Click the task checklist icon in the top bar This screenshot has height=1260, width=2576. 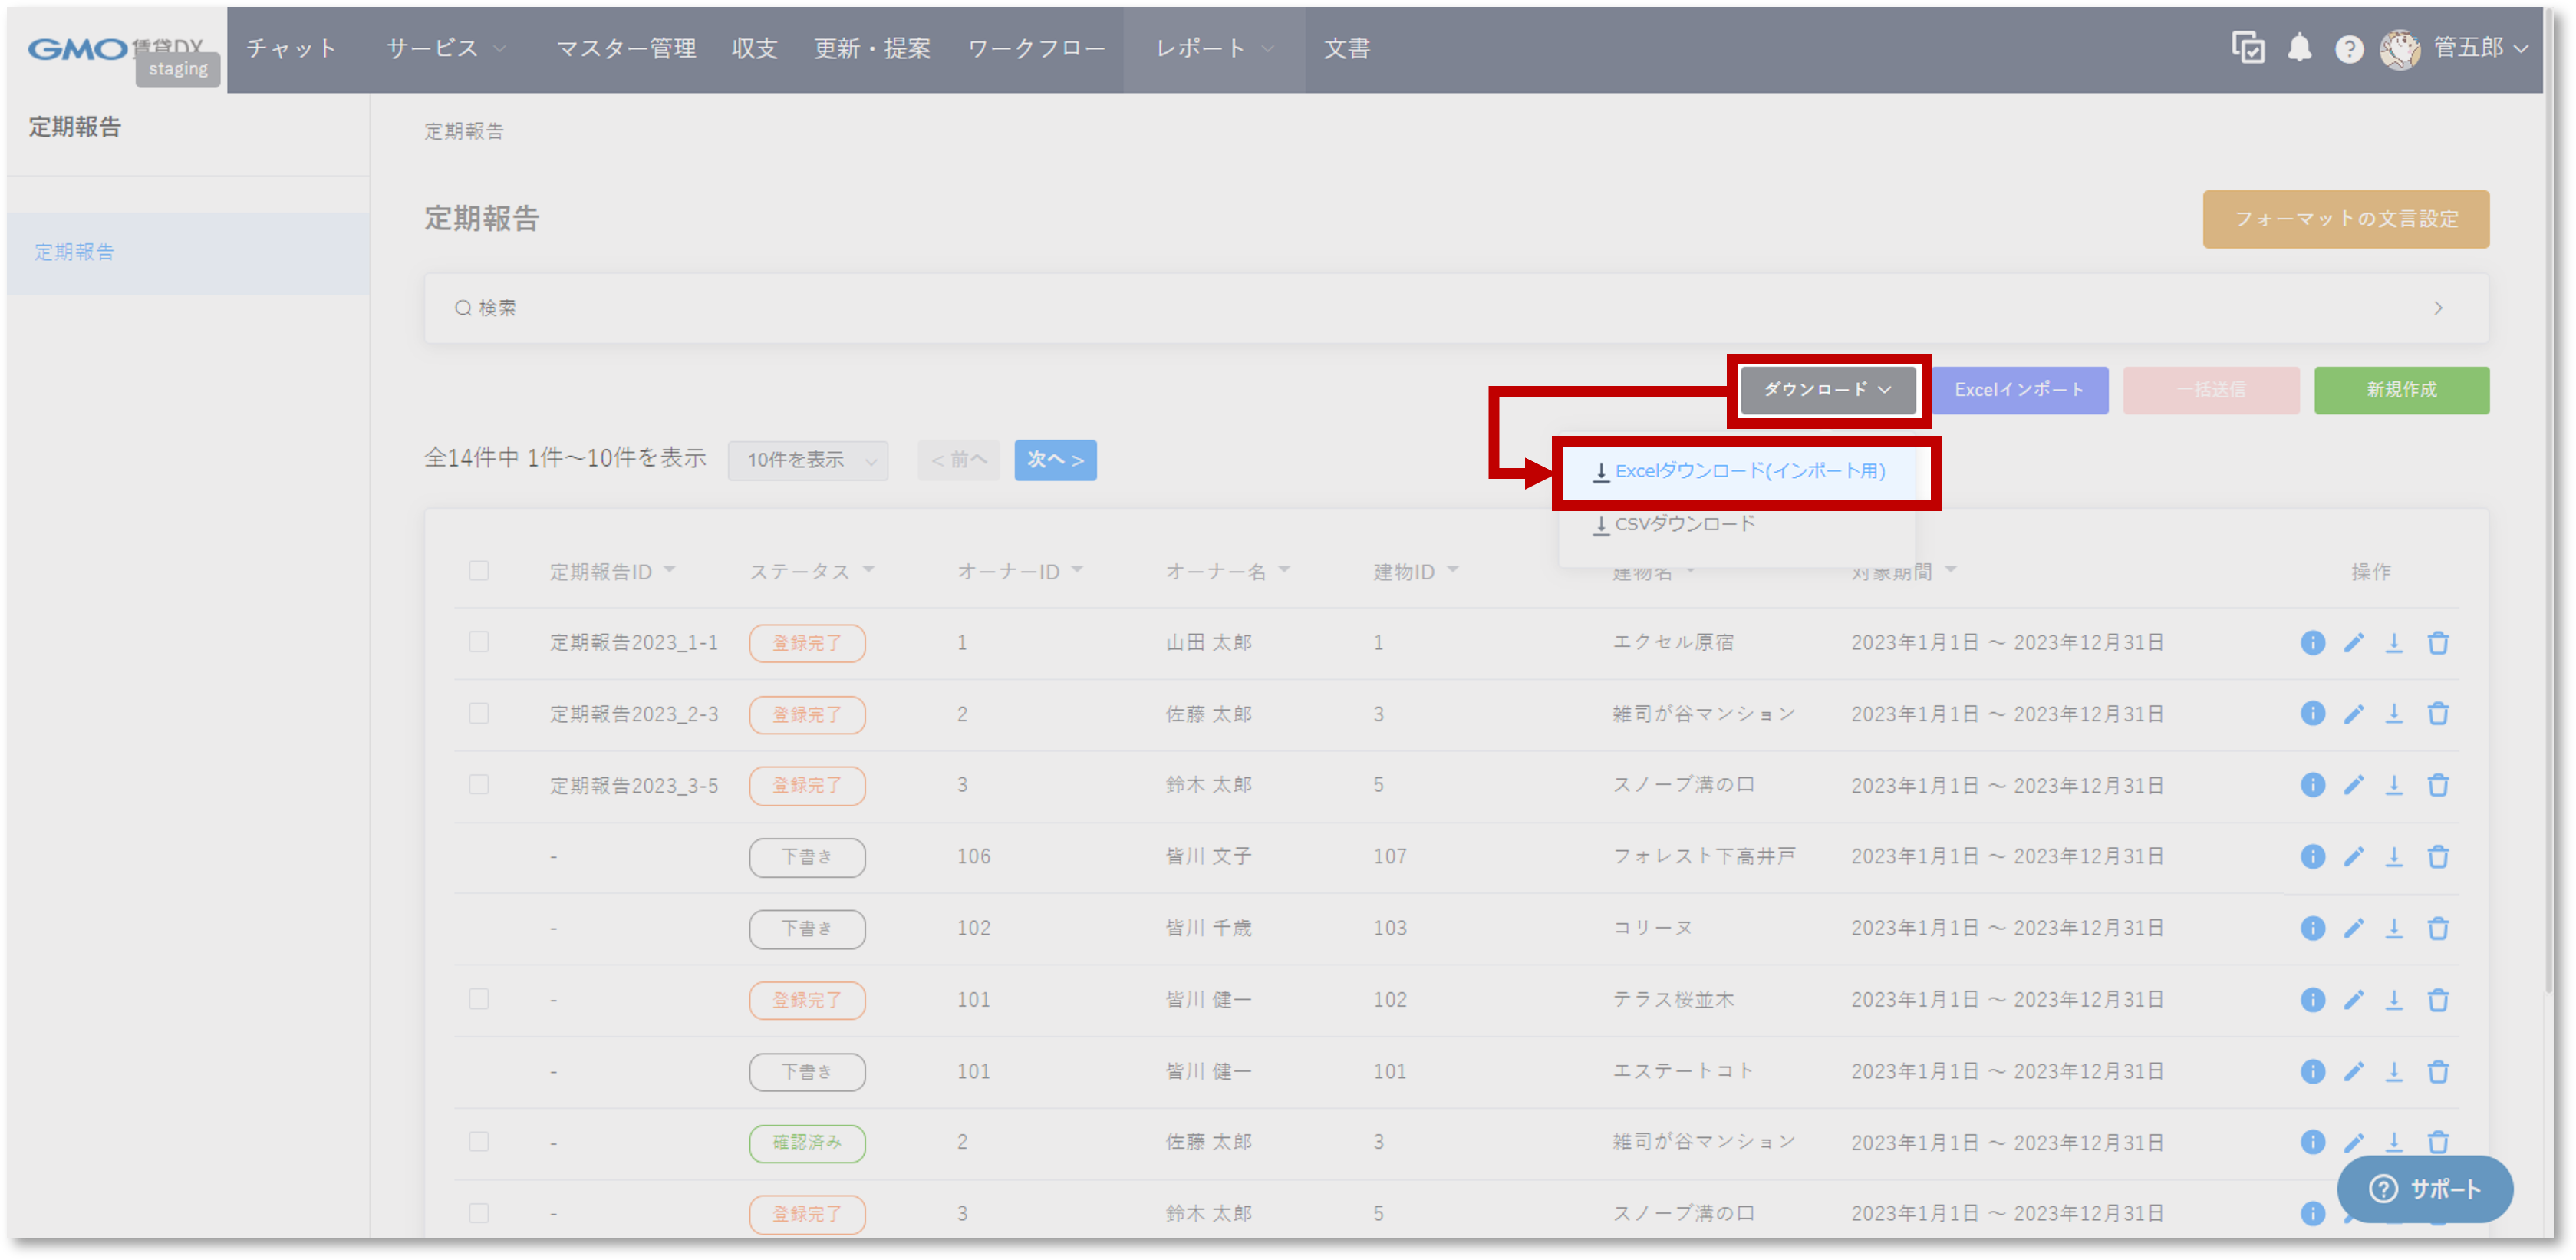coord(2249,48)
